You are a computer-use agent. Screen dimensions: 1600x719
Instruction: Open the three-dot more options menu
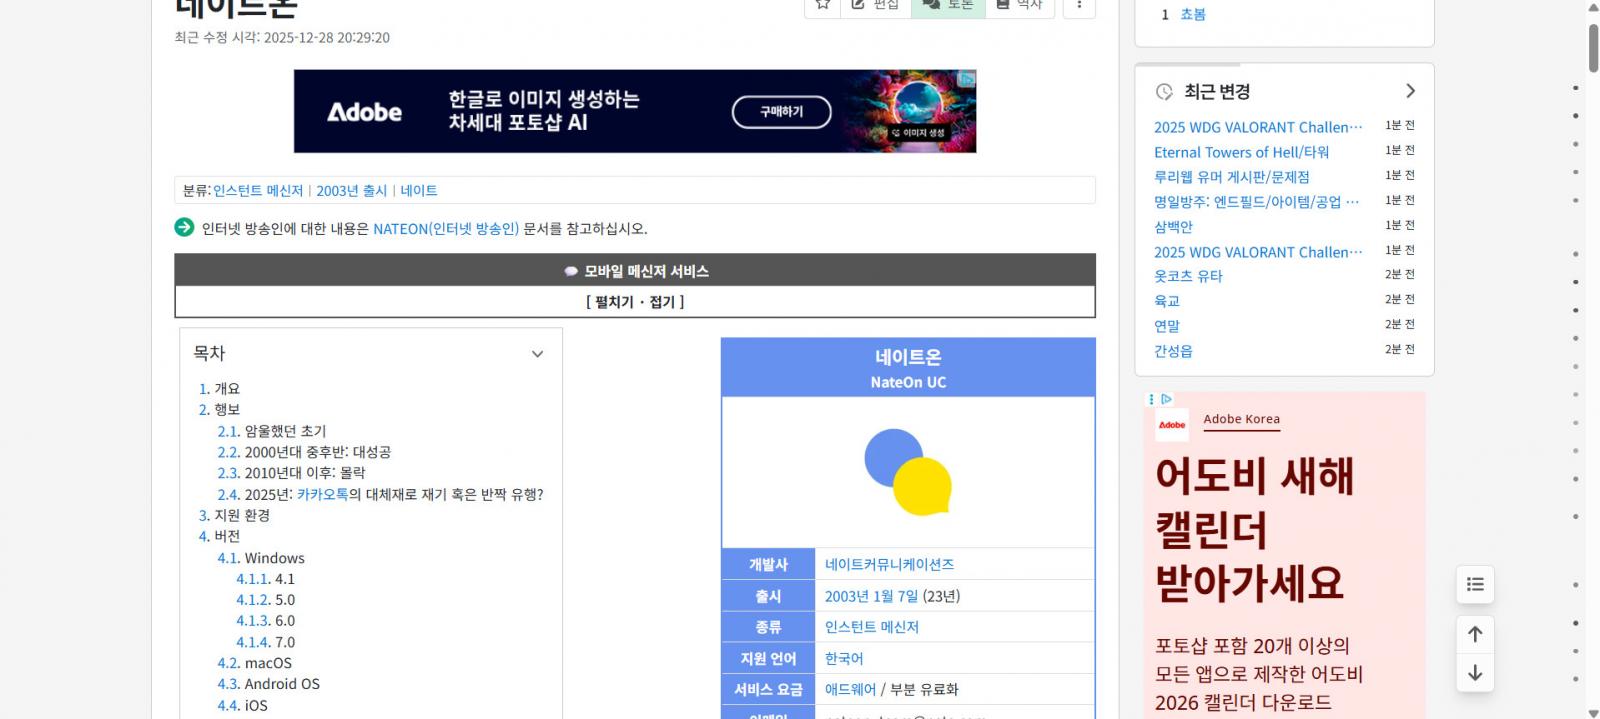(x=1079, y=5)
